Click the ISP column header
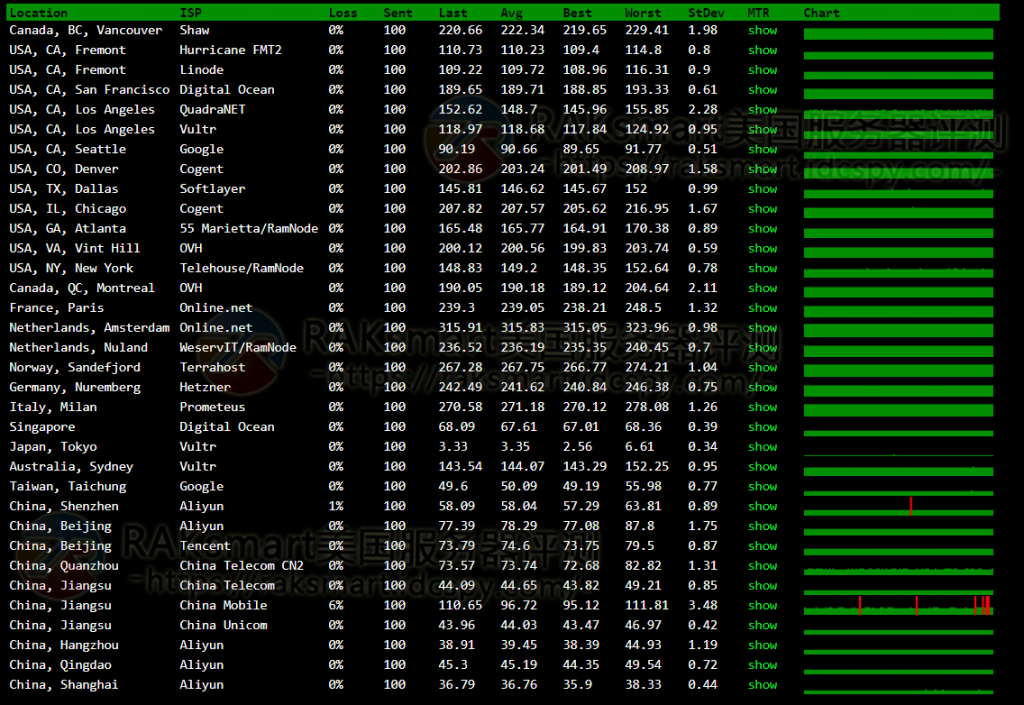 coord(191,12)
